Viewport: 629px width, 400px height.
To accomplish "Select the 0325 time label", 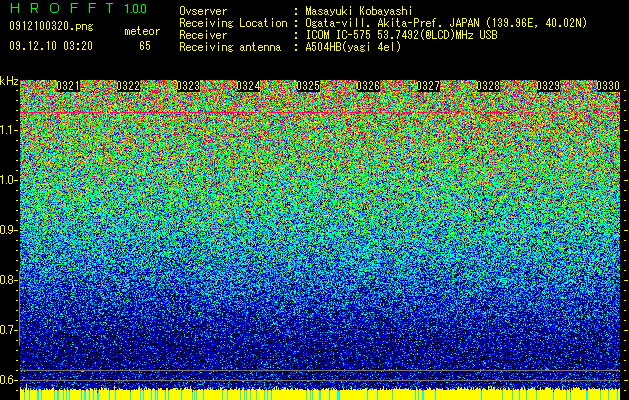I will click(x=308, y=86).
